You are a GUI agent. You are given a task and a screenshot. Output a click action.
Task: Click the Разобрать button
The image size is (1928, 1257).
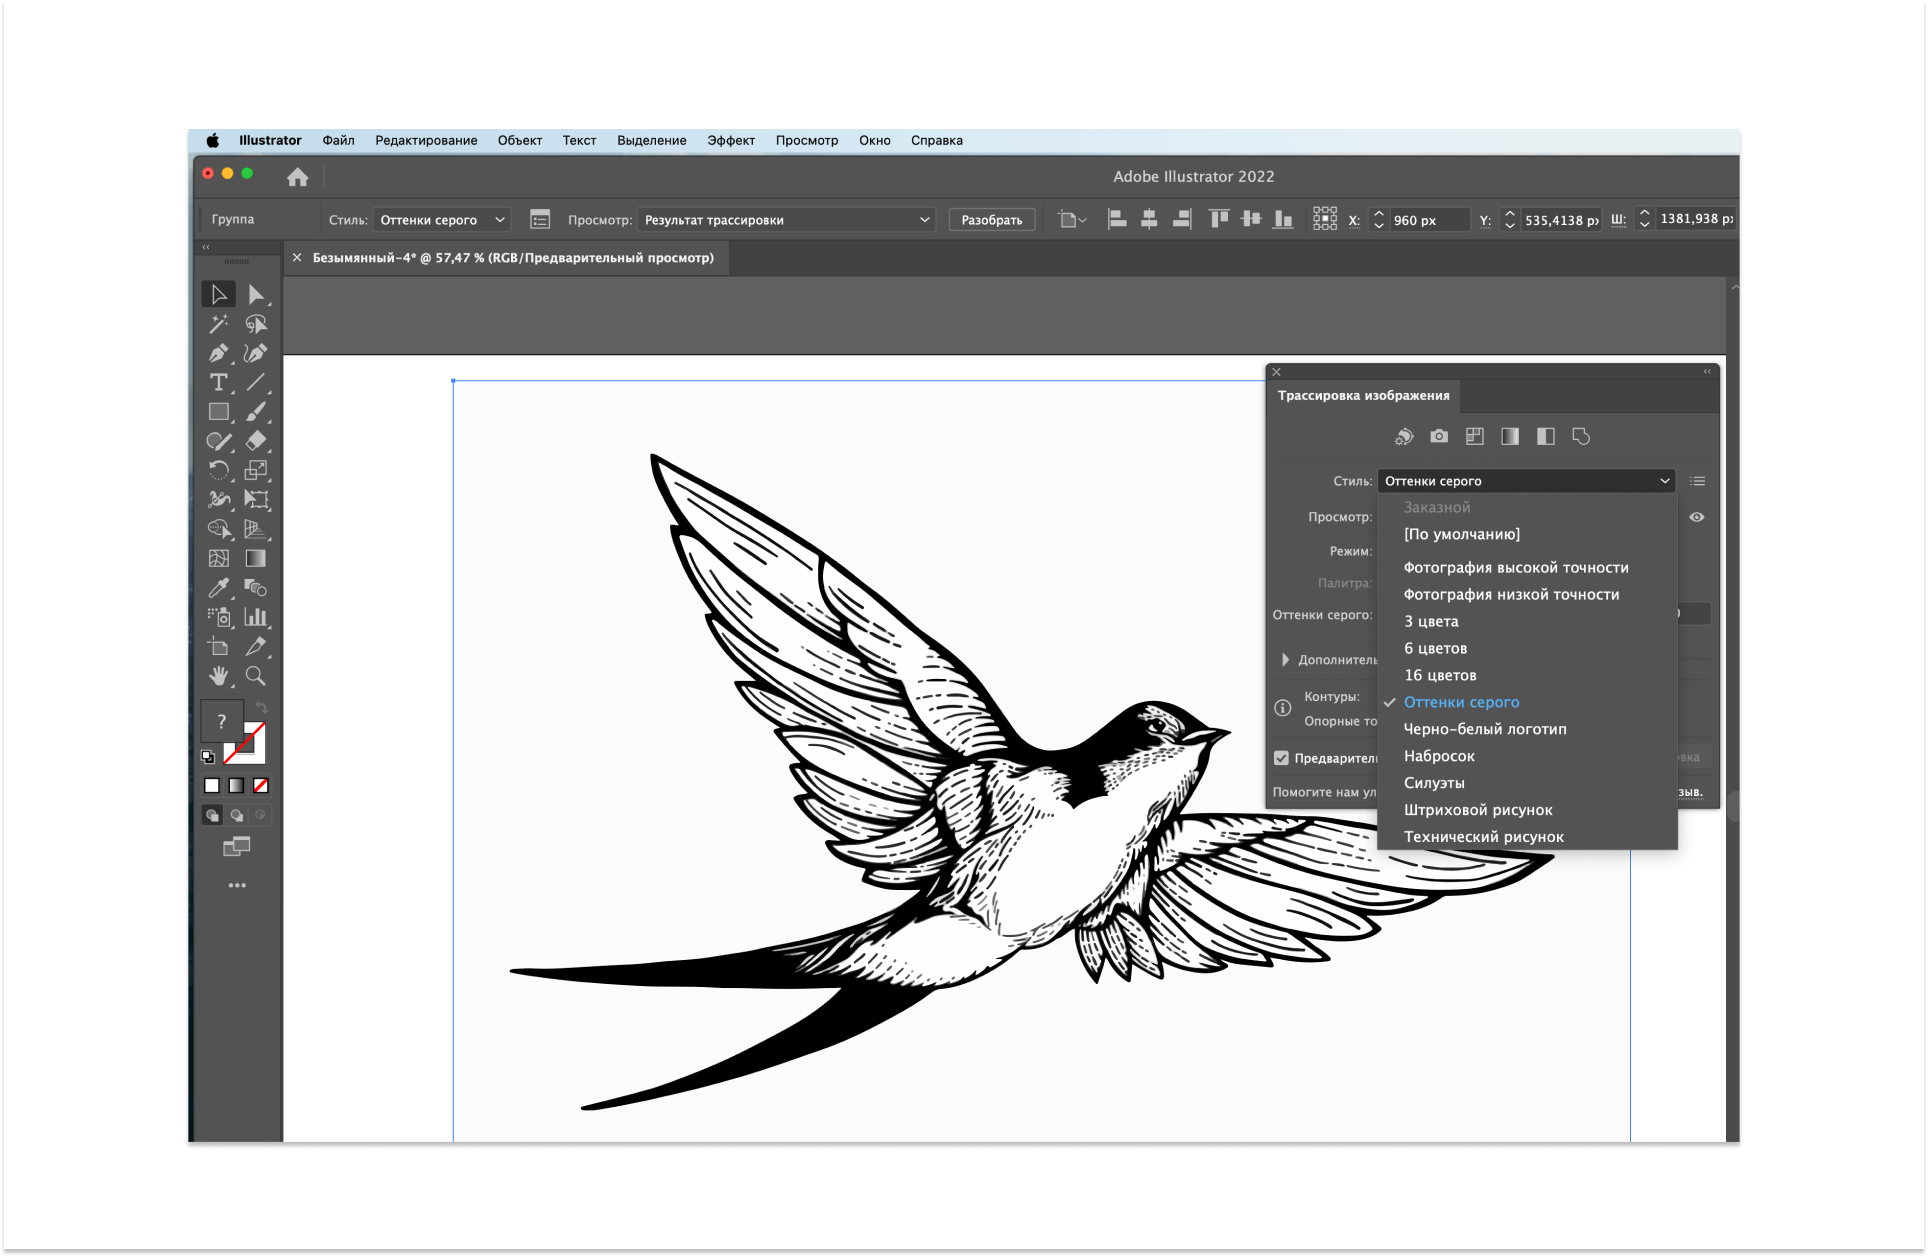pos(991,220)
